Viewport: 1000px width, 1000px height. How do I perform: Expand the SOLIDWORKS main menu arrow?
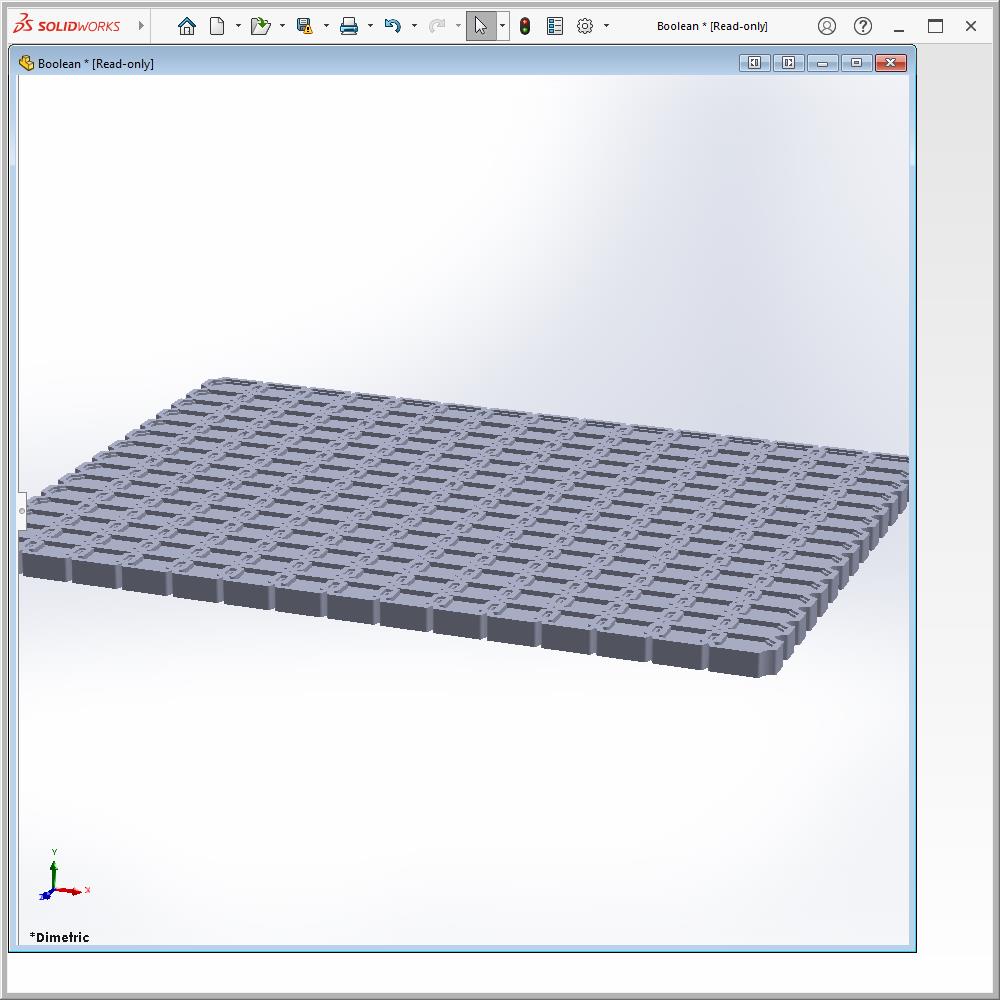[x=141, y=26]
